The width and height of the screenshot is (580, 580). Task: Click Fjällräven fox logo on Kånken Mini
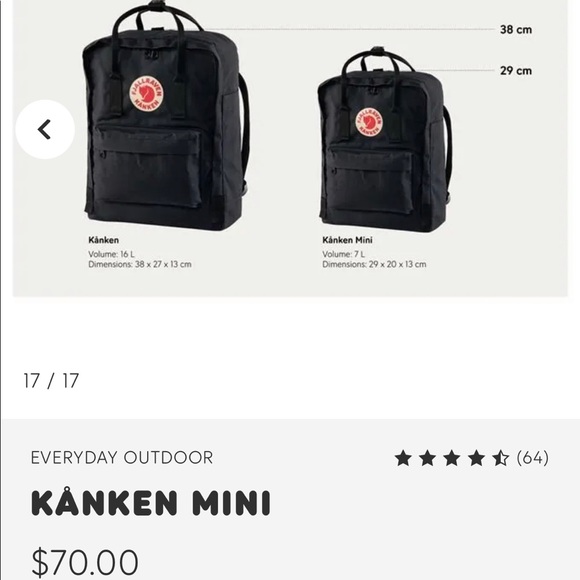369,122
